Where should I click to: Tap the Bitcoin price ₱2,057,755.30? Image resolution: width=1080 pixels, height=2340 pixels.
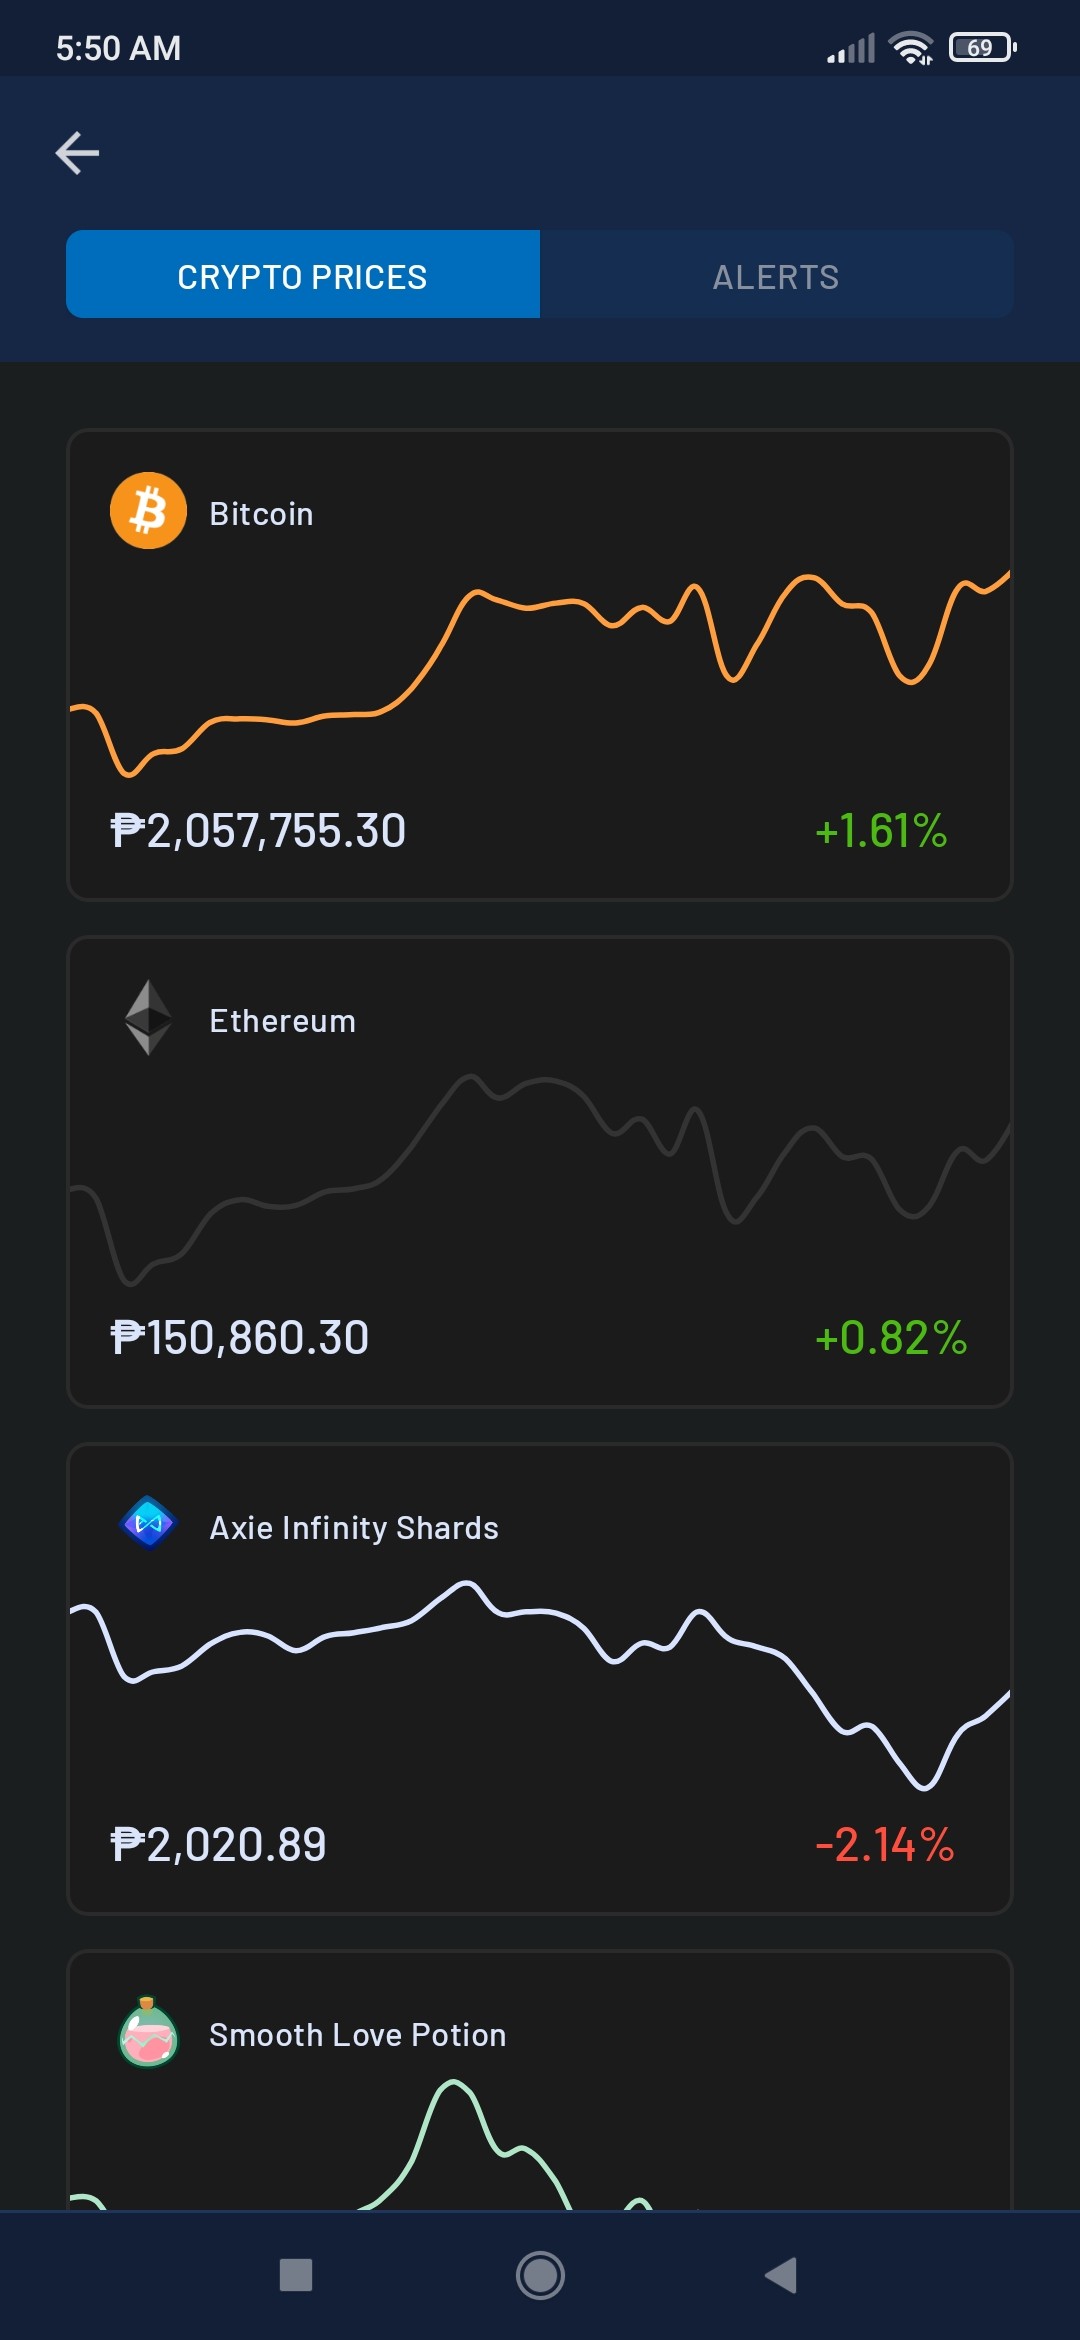click(258, 831)
